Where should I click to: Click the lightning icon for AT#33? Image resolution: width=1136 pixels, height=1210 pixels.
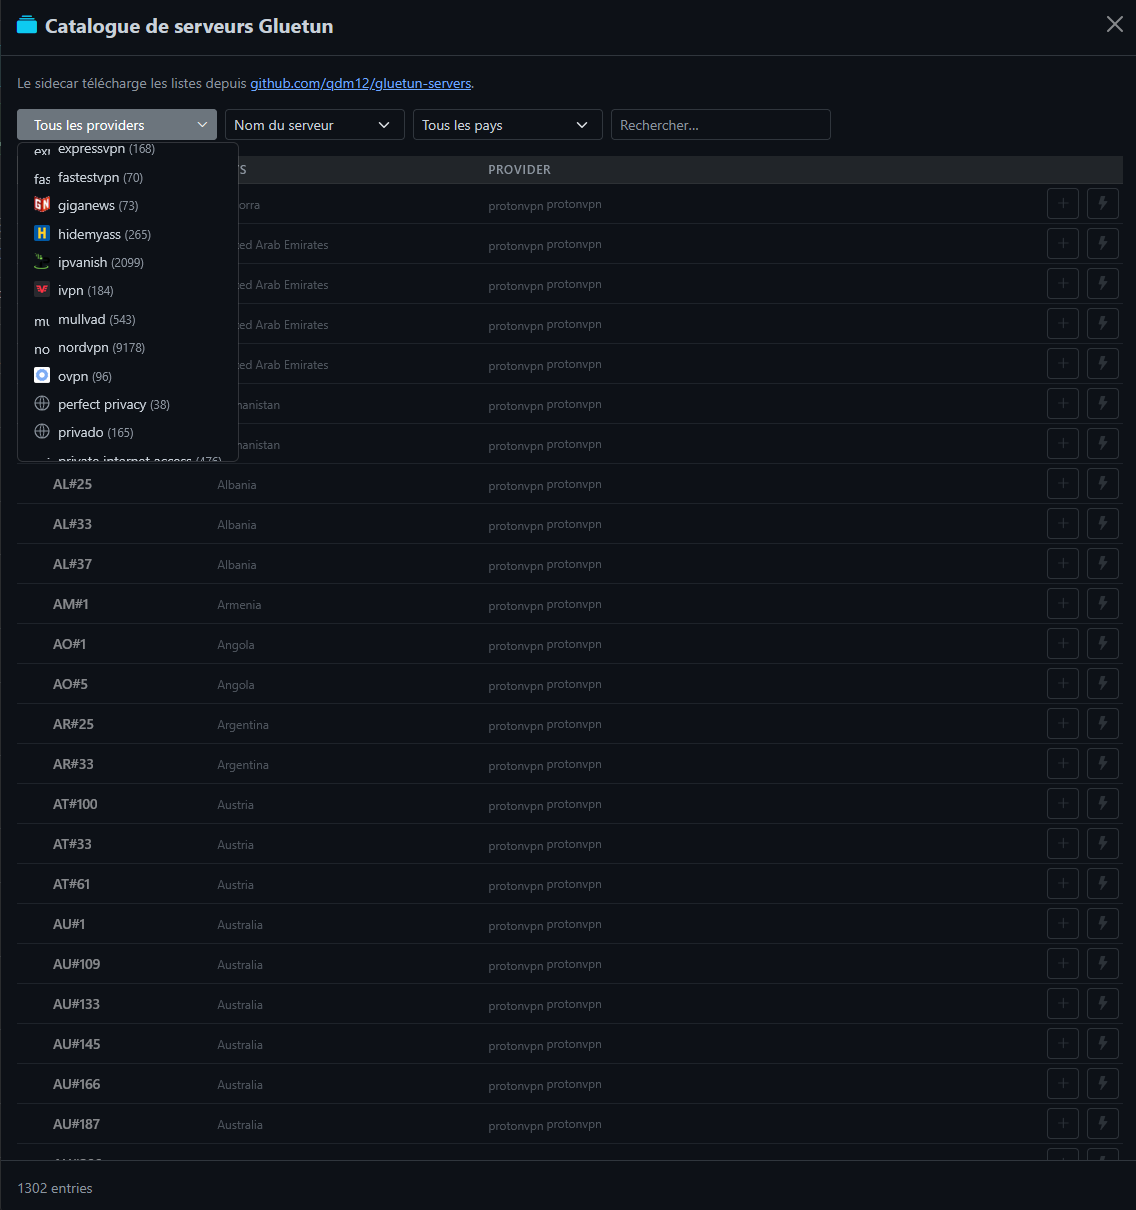pos(1103,843)
